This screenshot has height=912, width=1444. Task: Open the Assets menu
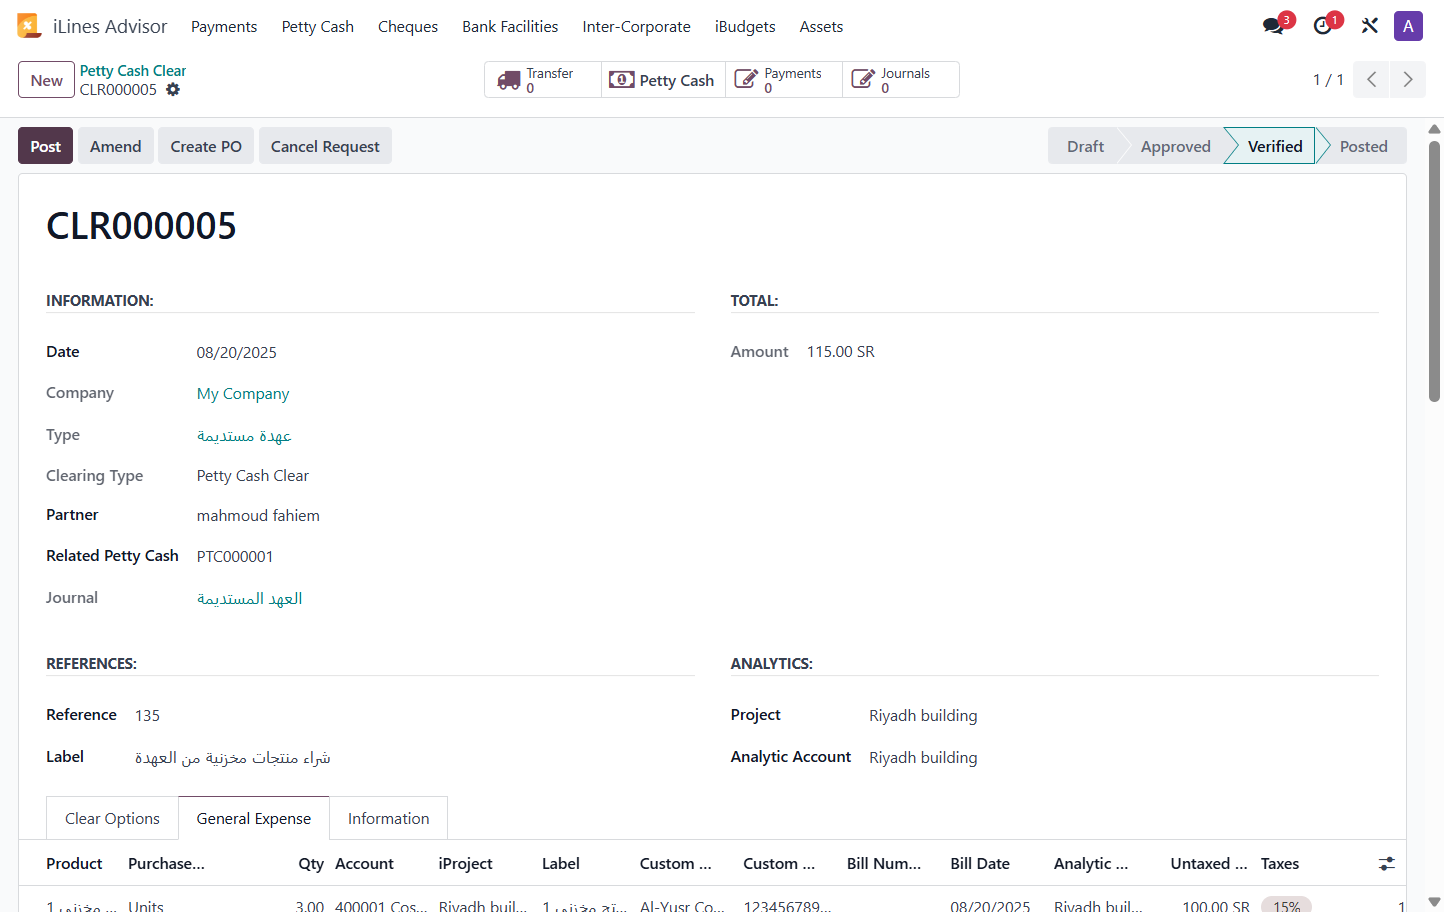click(x=821, y=27)
